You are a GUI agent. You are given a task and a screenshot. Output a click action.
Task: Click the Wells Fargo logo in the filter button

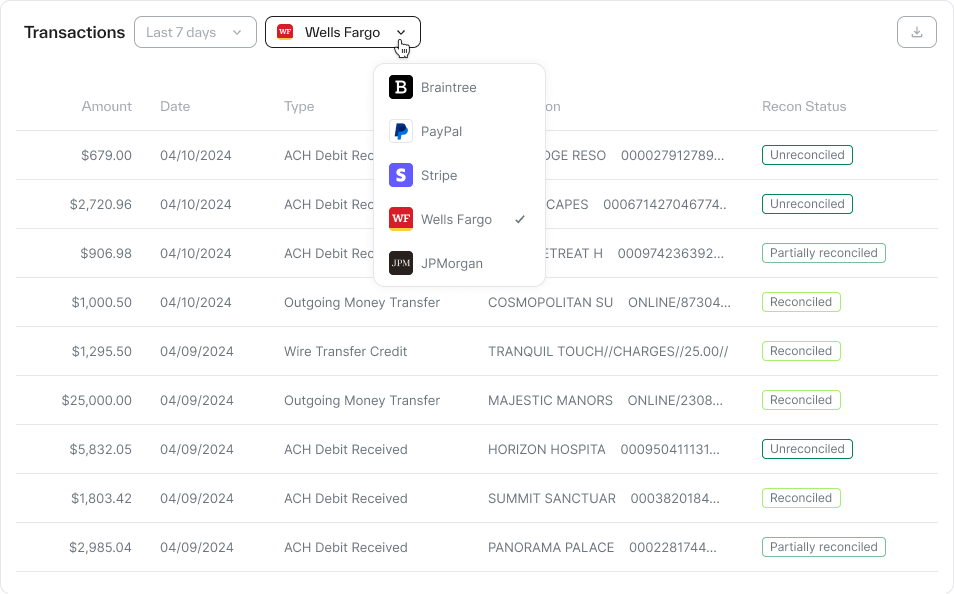(285, 32)
